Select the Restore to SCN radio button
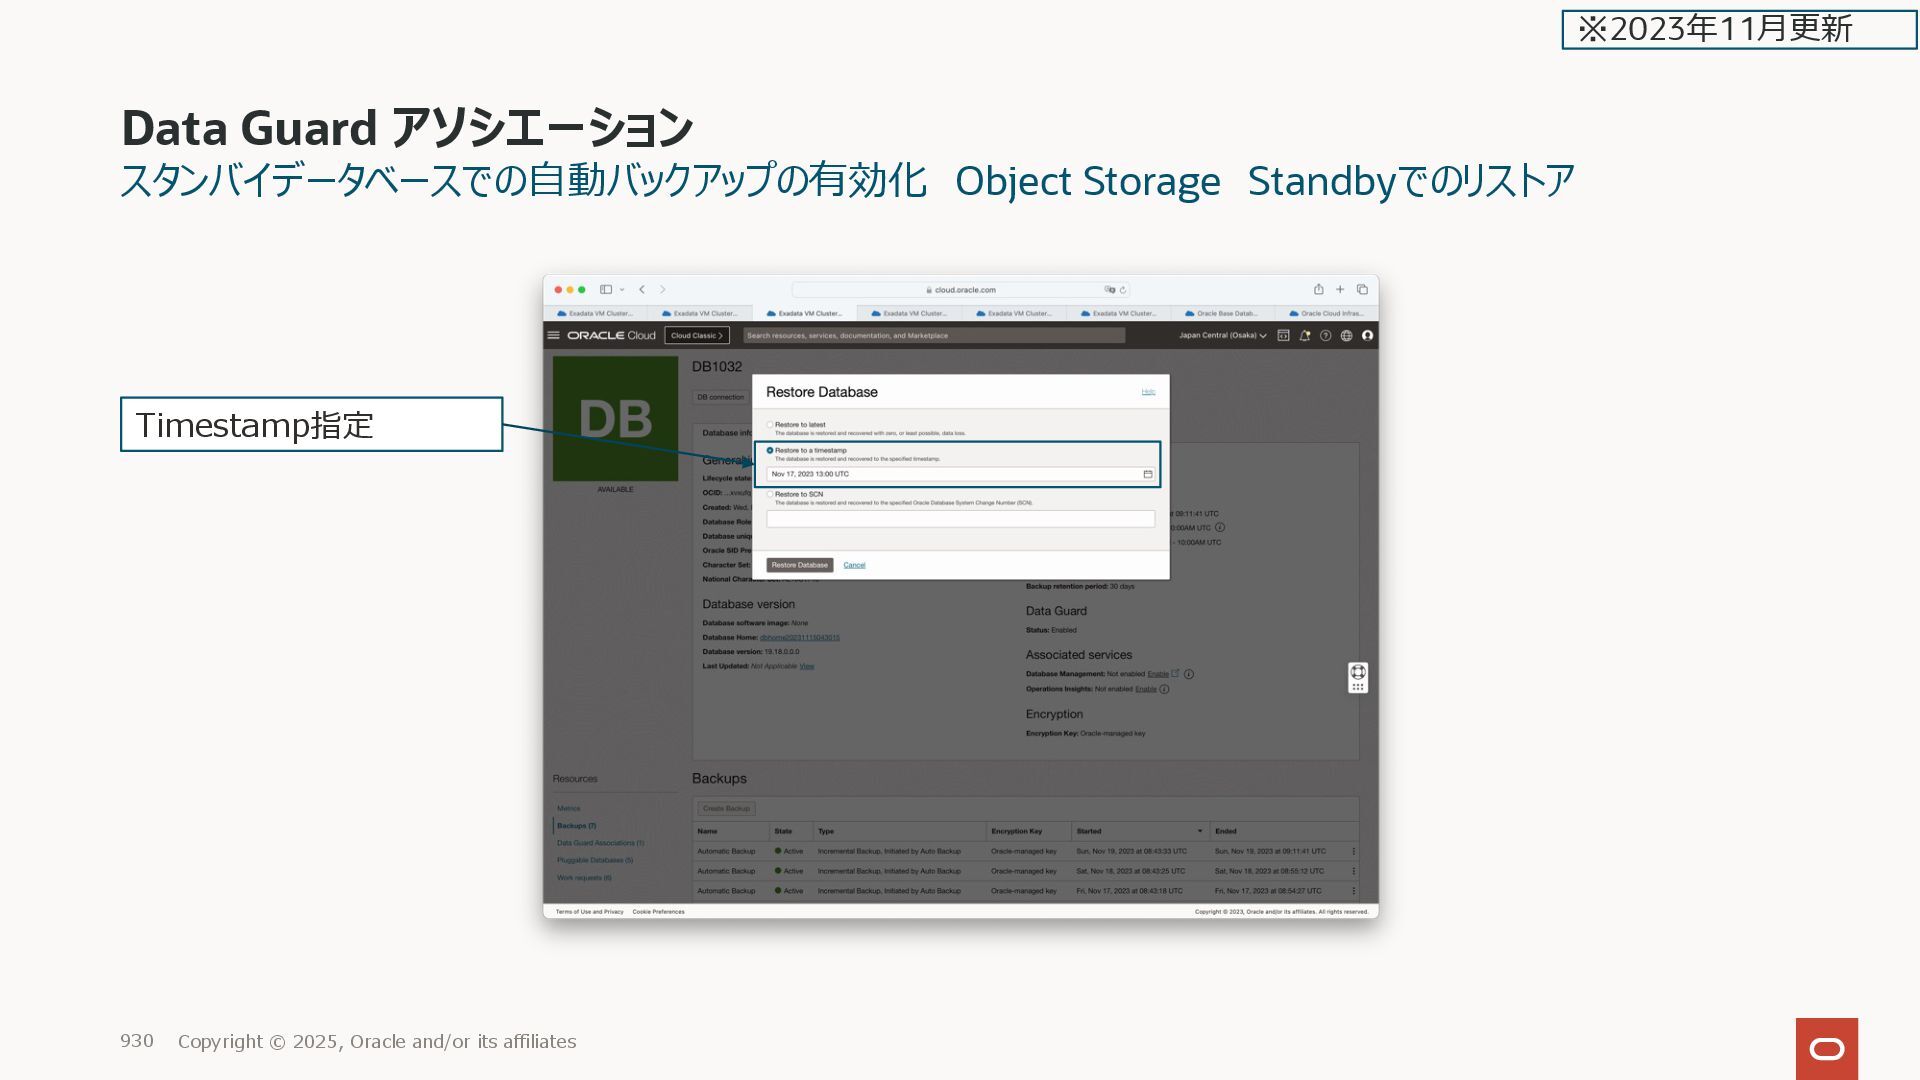The height and width of the screenshot is (1080, 1920). pyautogui.click(x=770, y=494)
